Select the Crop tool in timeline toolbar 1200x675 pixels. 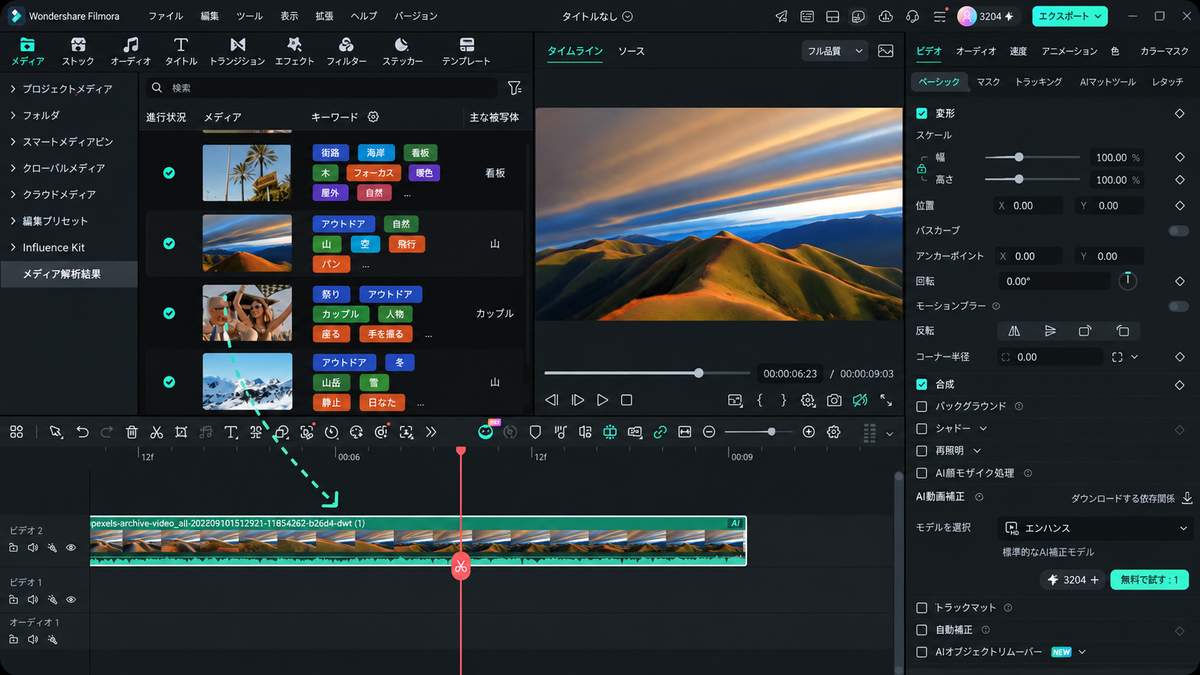181,432
